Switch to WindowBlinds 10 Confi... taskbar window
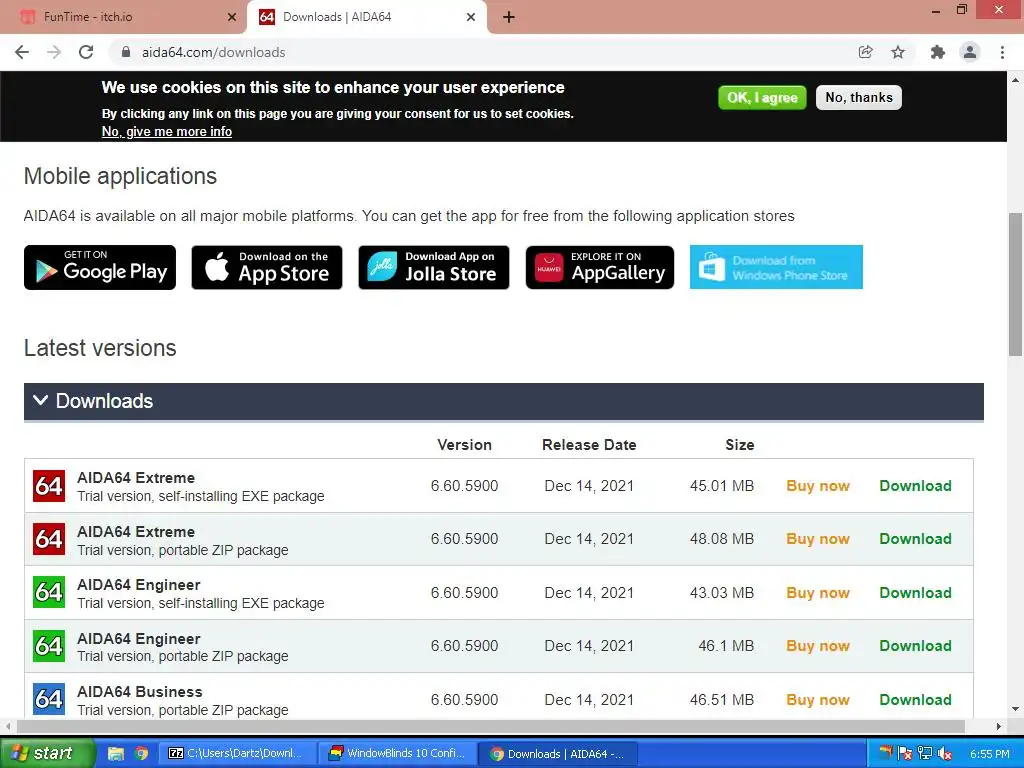 397,754
